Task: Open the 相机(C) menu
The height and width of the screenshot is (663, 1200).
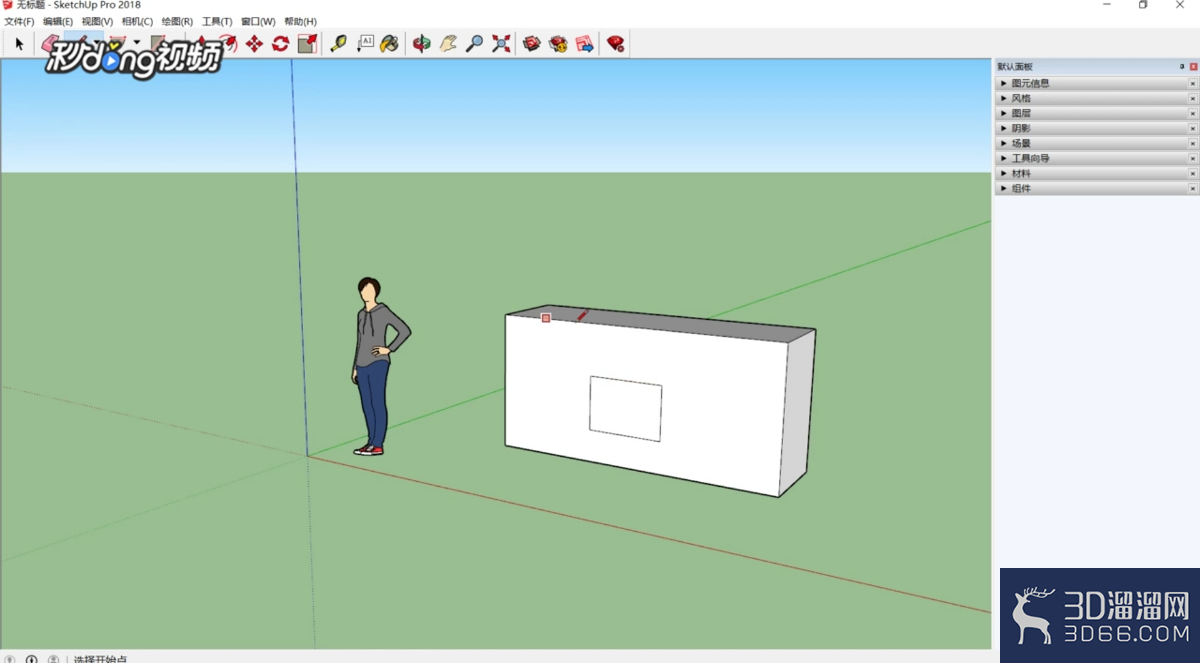Action: (x=137, y=22)
